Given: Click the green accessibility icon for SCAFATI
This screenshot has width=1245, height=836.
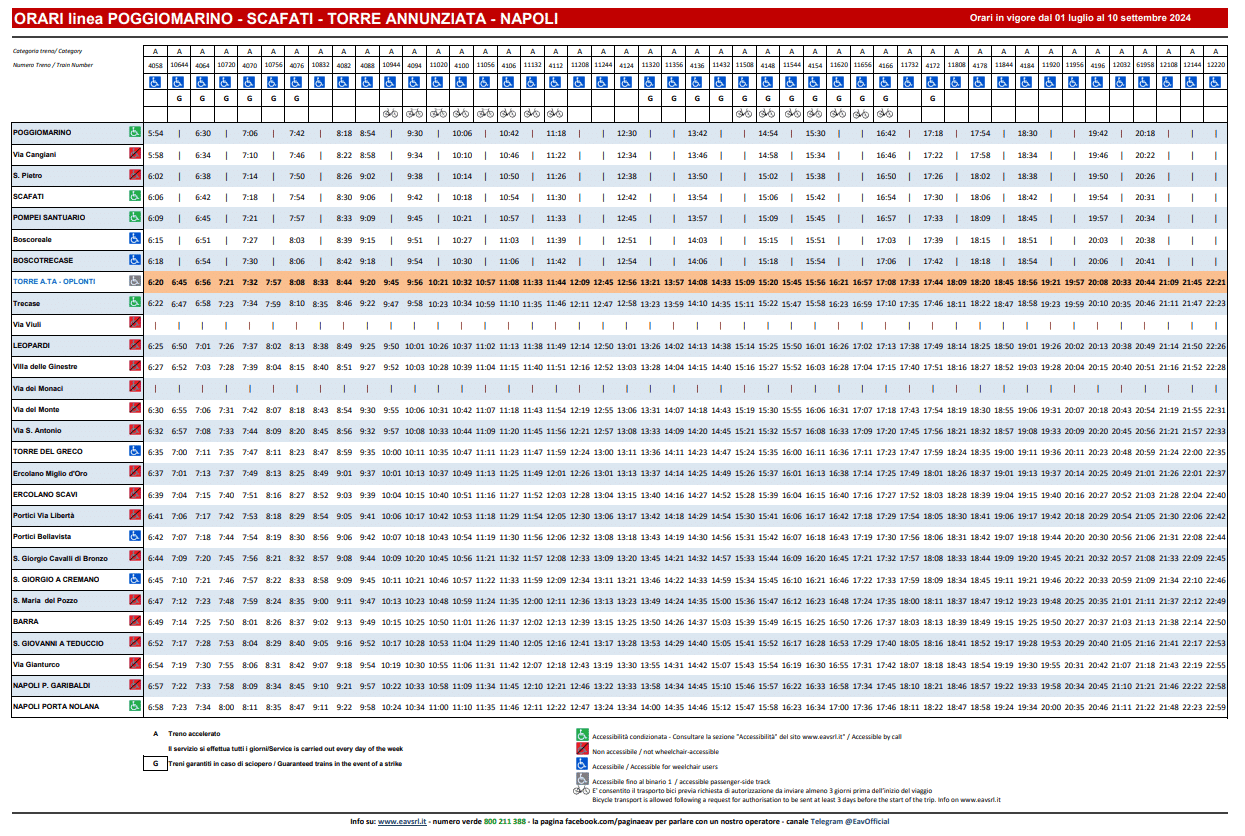Looking at the screenshot, I should pyautogui.click(x=134, y=196).
